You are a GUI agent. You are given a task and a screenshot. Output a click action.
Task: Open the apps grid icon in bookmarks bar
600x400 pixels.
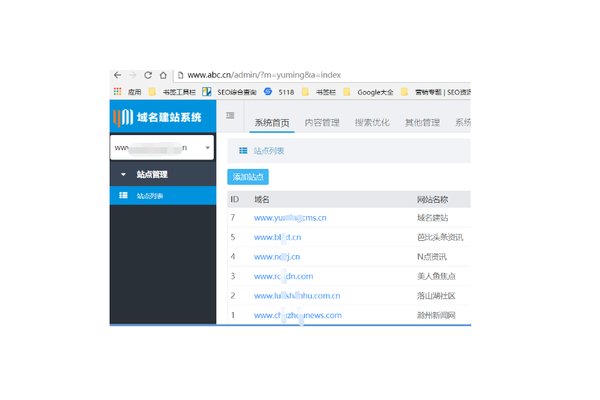[117, 91]
